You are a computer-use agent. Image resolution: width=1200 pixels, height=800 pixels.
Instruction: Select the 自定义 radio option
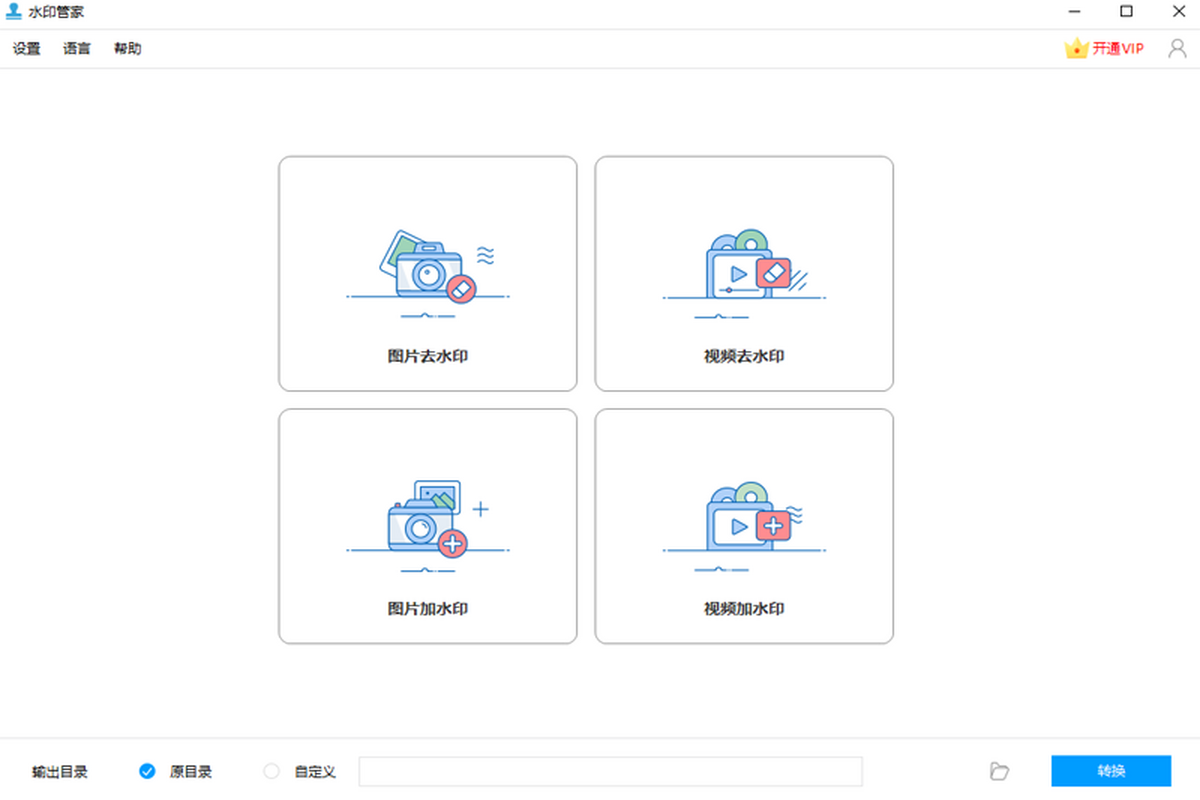pos(271,771)
